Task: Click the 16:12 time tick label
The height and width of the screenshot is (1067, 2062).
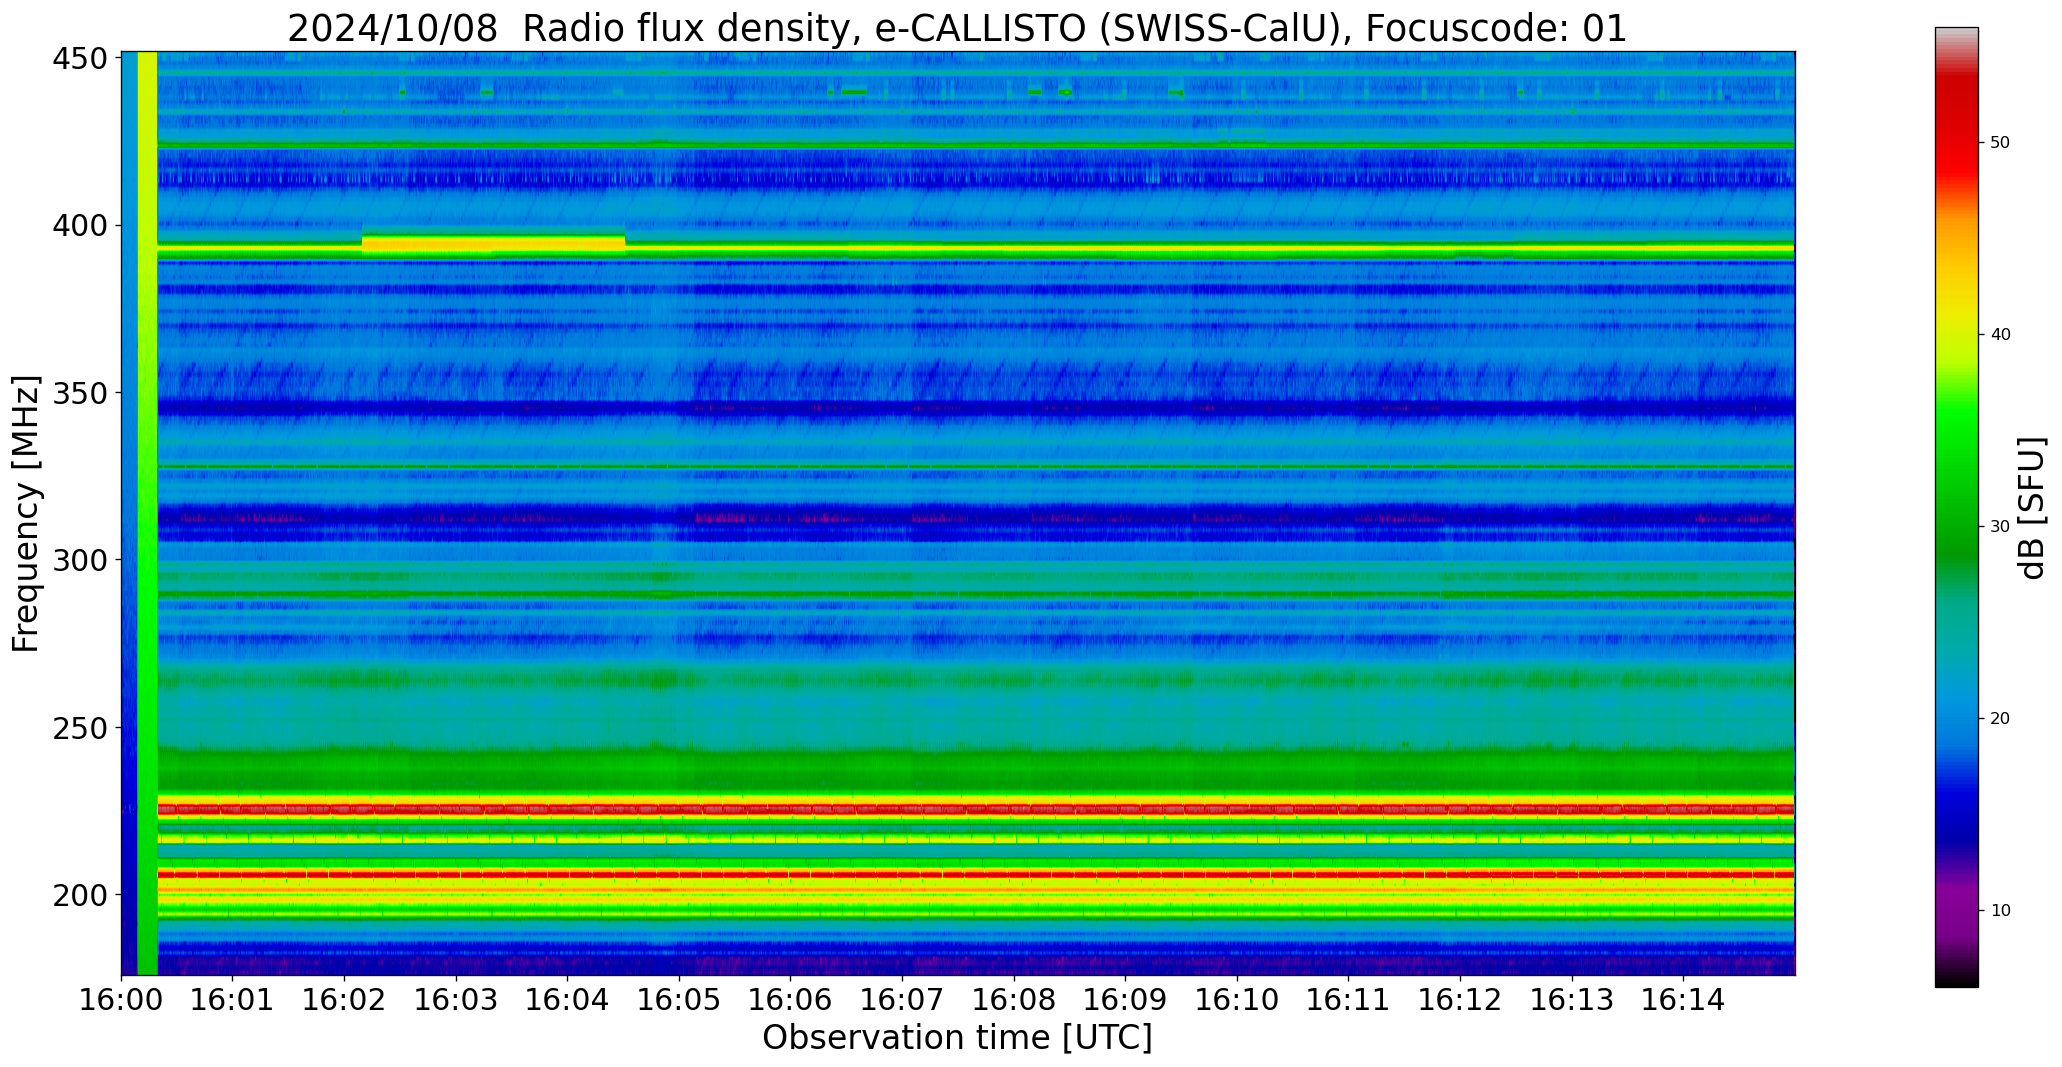Action: (1460, 999)
